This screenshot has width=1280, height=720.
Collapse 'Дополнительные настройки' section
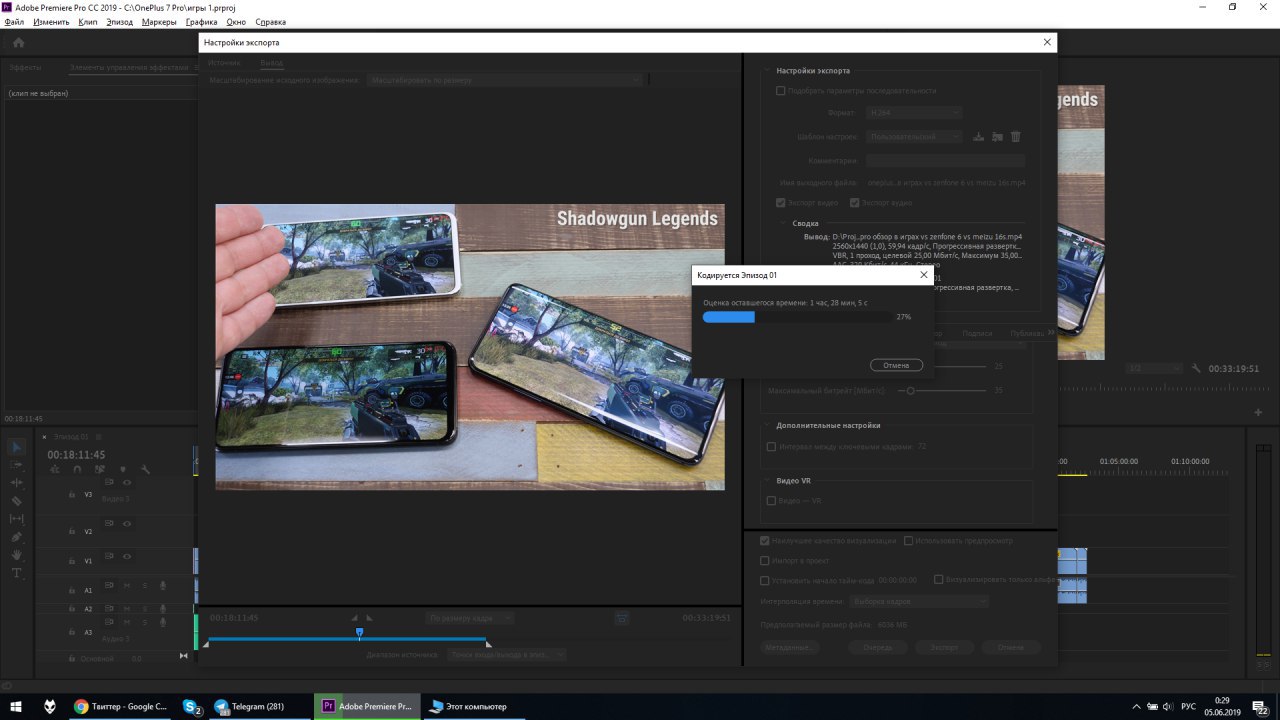pyautogui.click(x=766, y=425)
